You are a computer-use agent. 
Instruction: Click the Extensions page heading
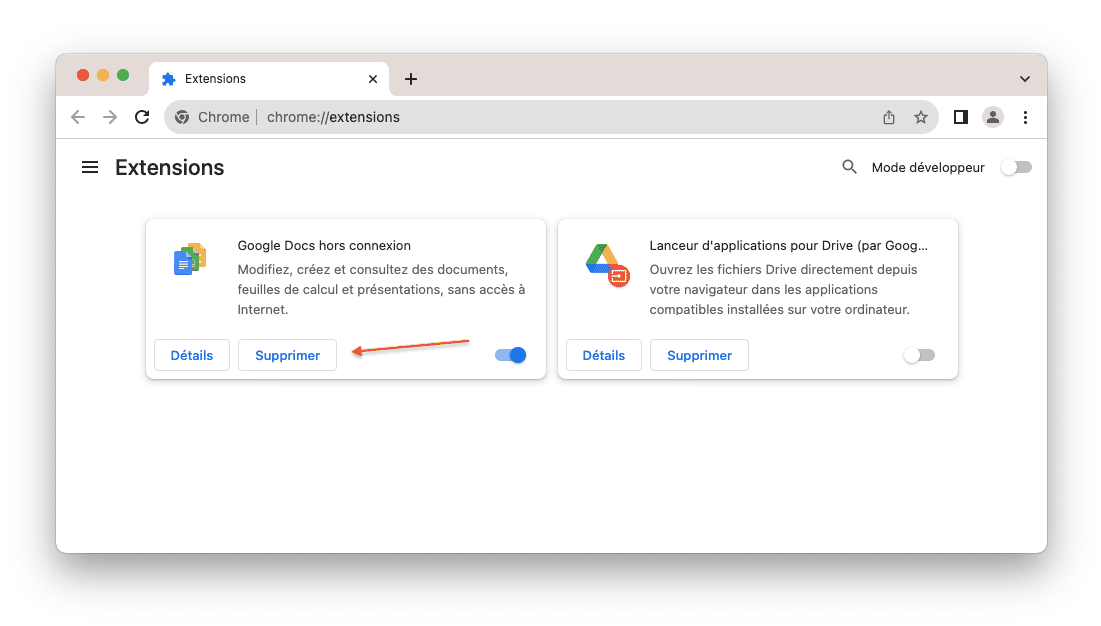(x=170, y=168)
